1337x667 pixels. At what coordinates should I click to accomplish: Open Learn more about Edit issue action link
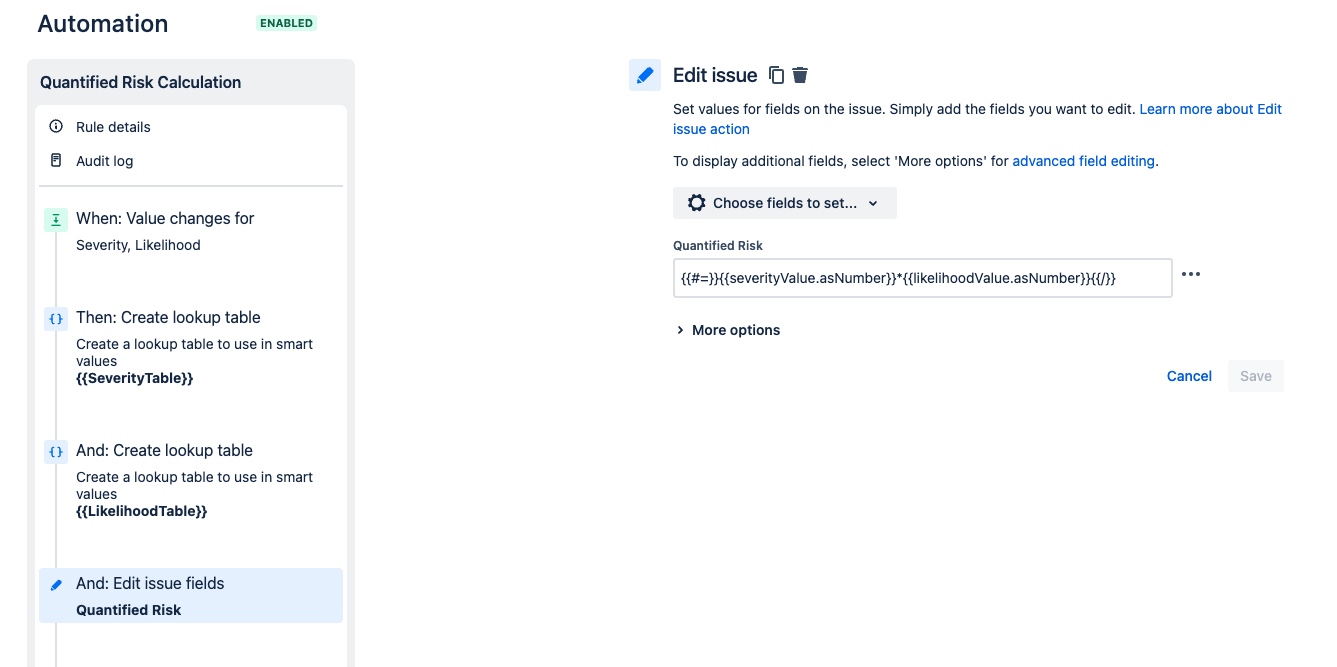(x=977, y=119)
